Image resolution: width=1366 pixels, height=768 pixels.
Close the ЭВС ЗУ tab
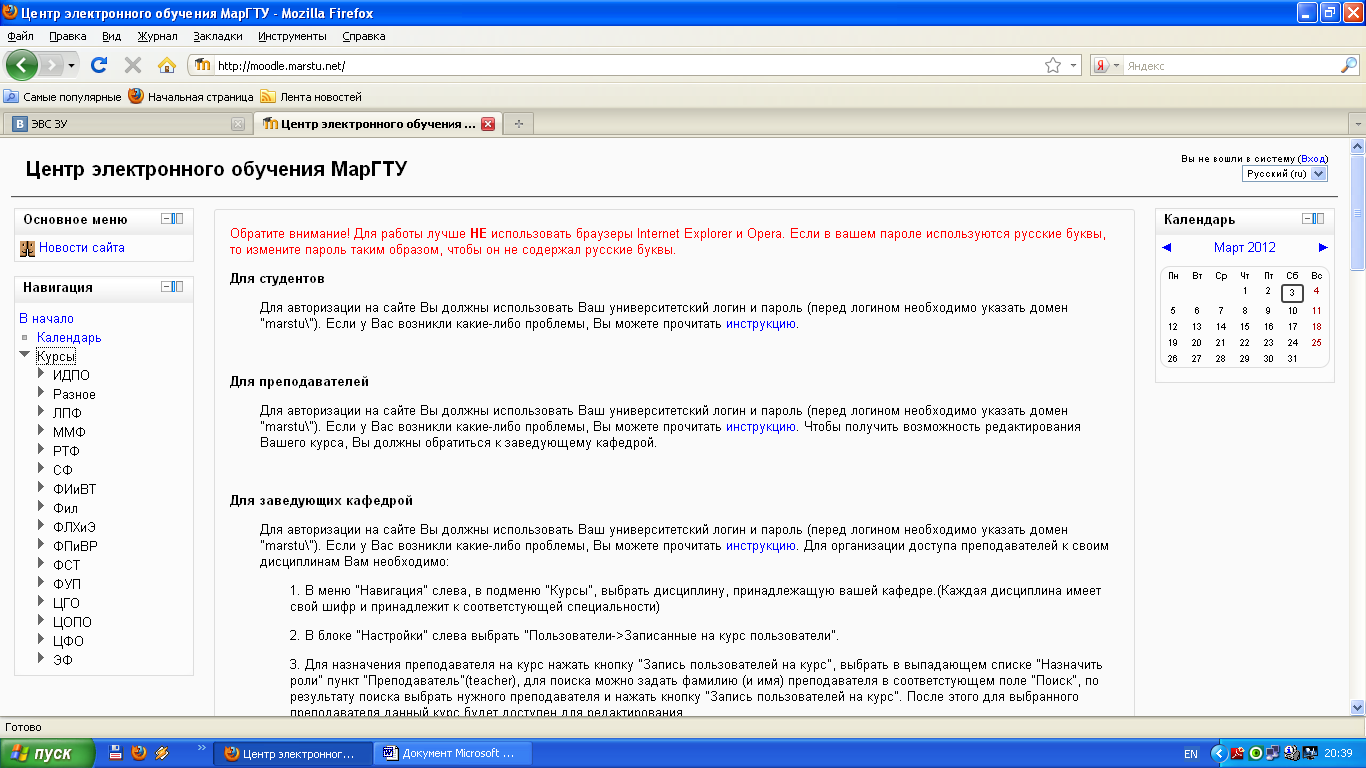click(x=238, y=124)
